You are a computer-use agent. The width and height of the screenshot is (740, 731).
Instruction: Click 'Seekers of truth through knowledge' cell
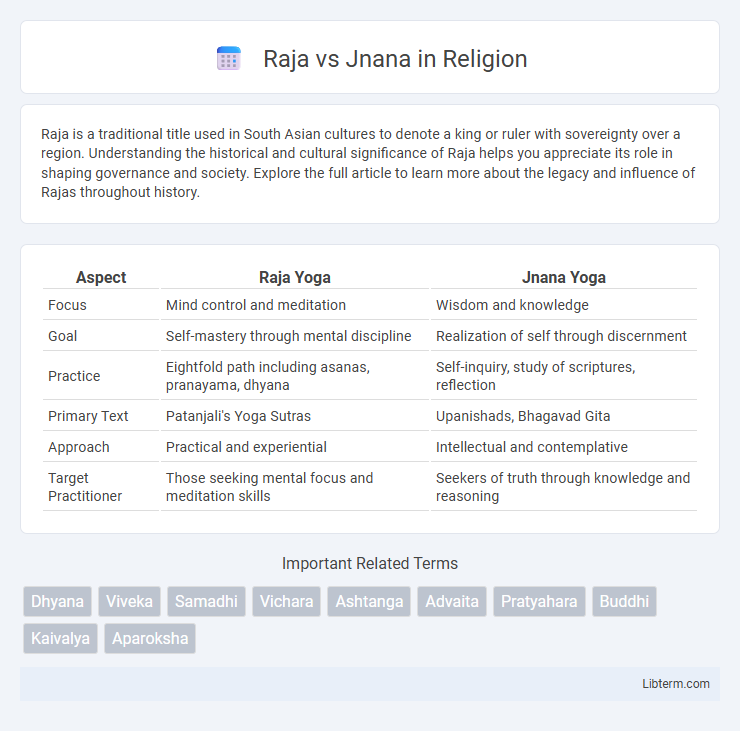[564, 487]
